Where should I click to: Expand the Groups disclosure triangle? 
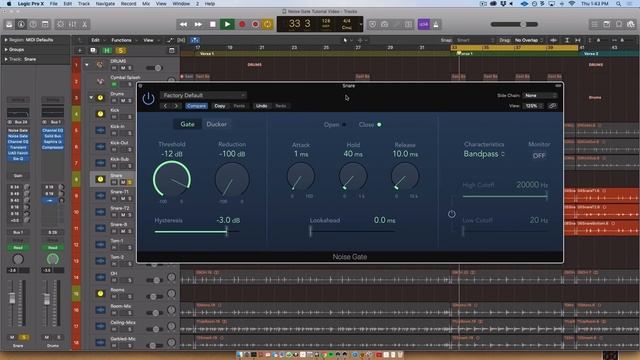(6, 49)
